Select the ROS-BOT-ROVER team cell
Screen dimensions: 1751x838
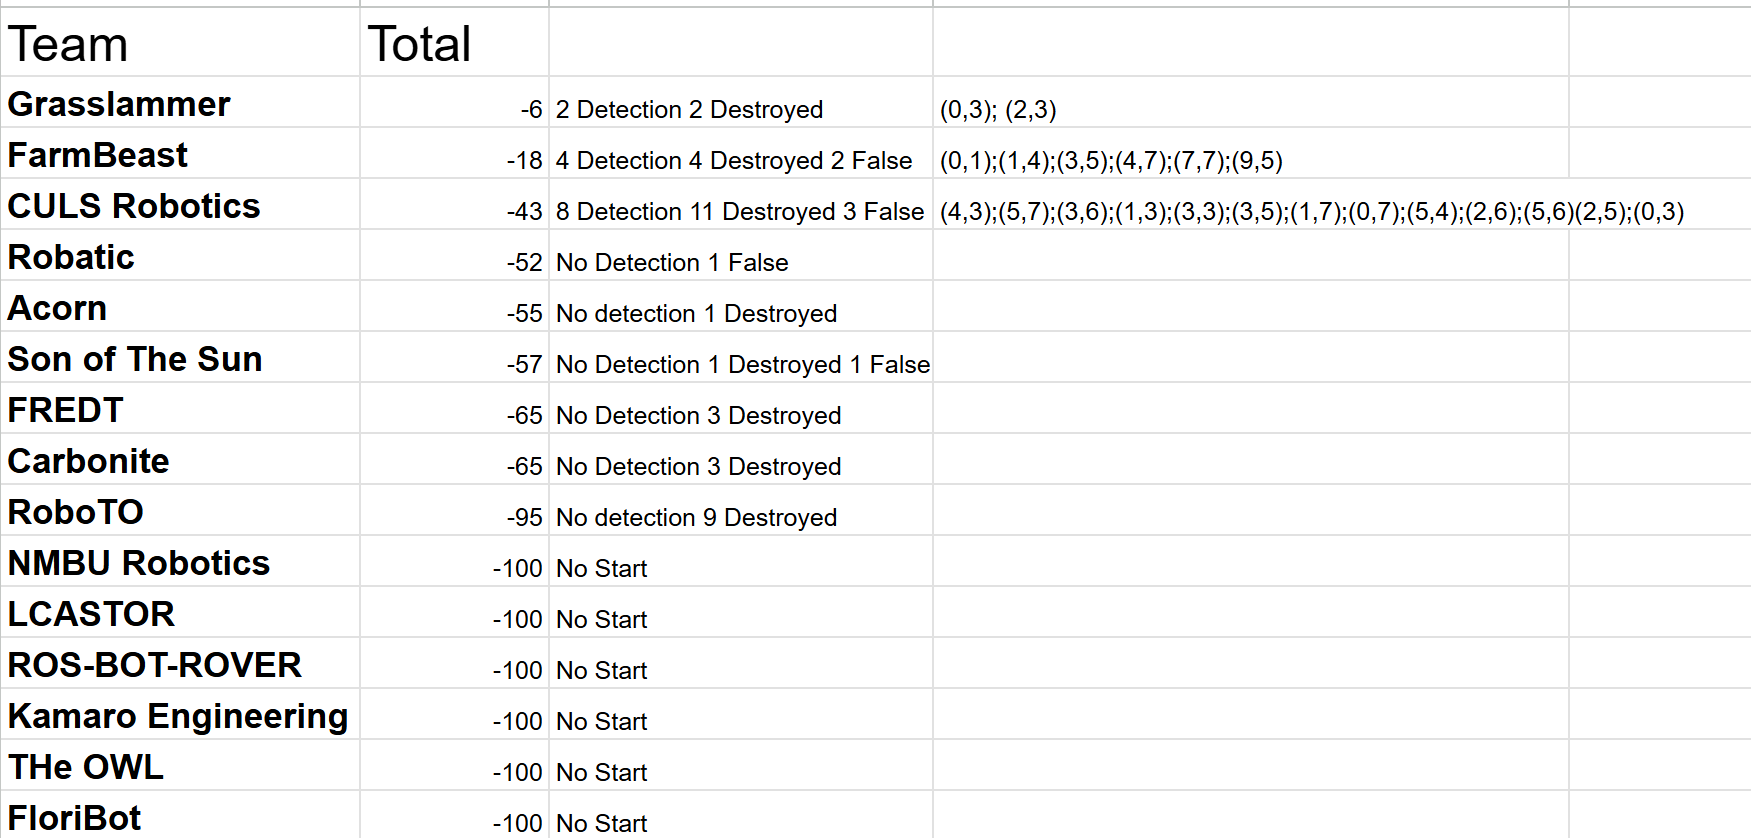180,663
